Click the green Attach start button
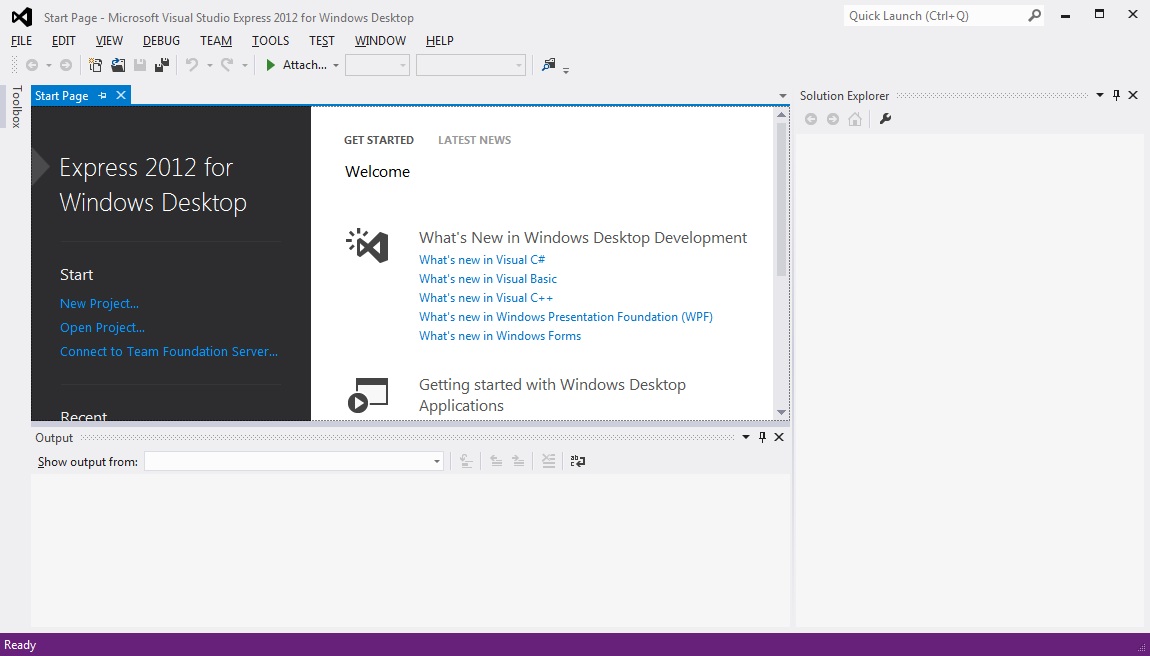Image resolution: width=1150 pixels, height=656 pixels. point(296,65)
